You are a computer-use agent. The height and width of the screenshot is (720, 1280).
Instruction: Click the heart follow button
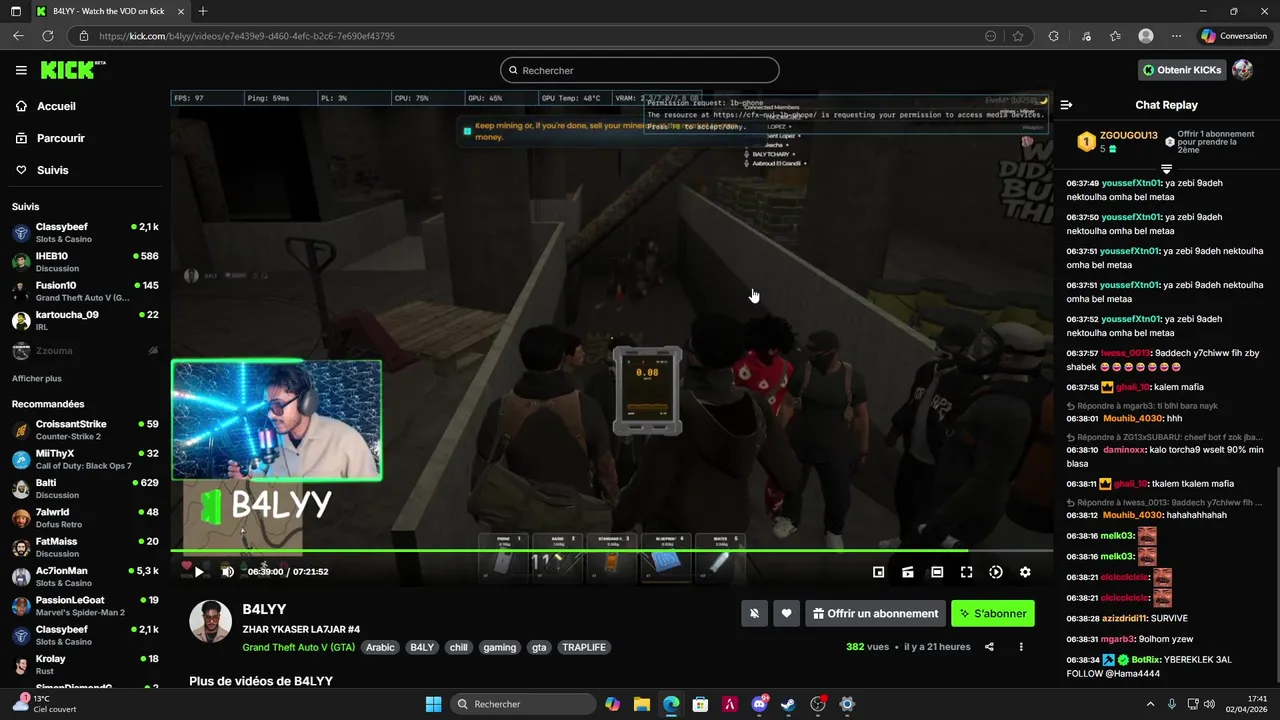click(787, 613)
